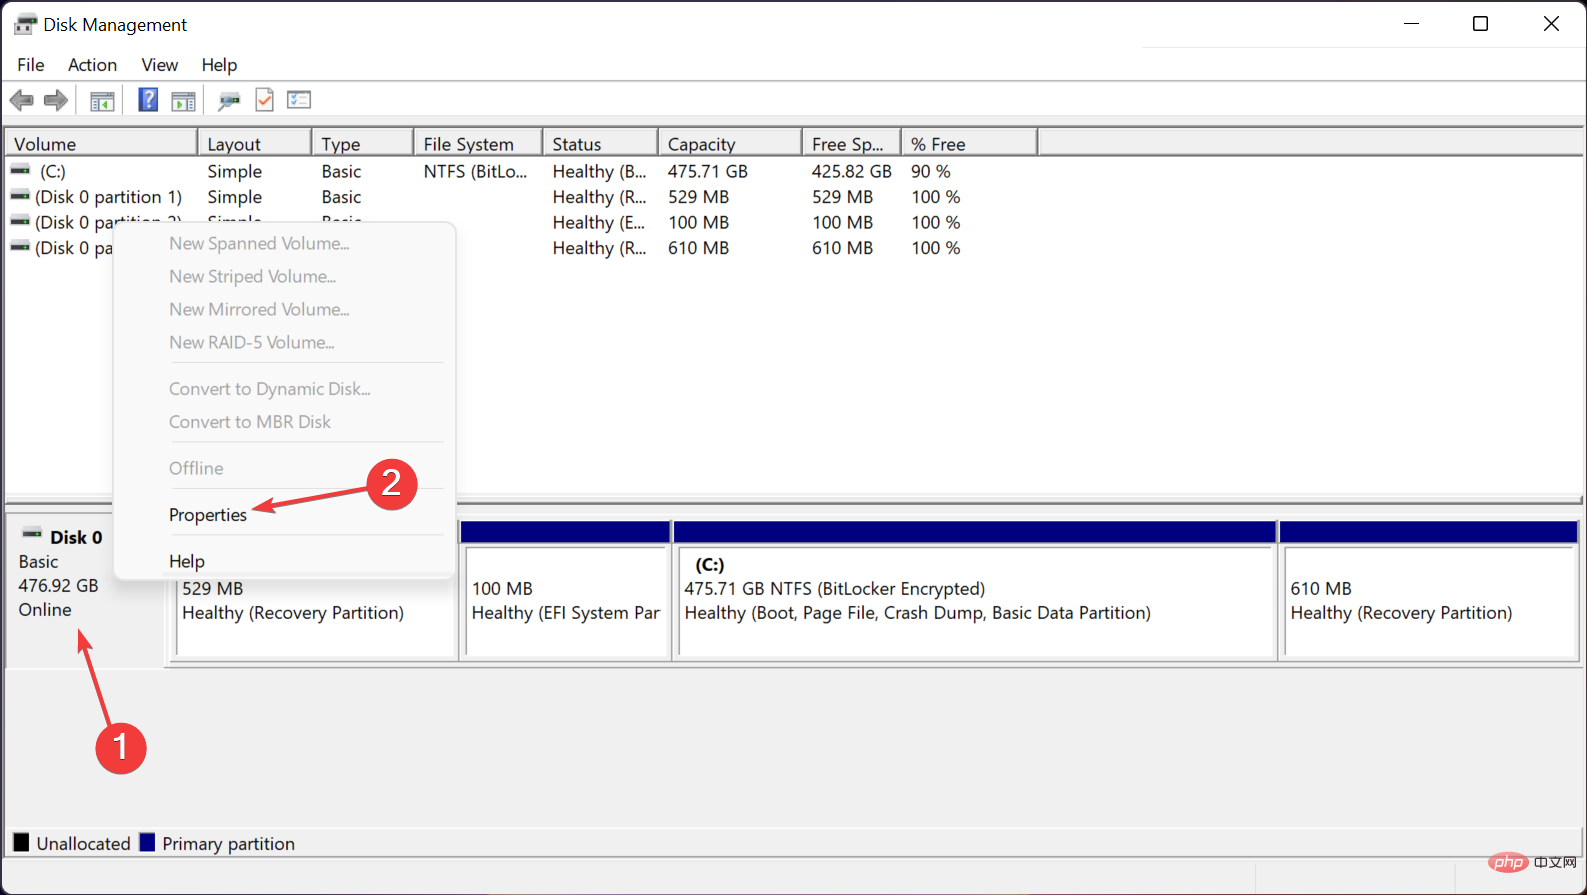Sort by the File System column header
The image size is (1587, 895).
click(478, 144)
